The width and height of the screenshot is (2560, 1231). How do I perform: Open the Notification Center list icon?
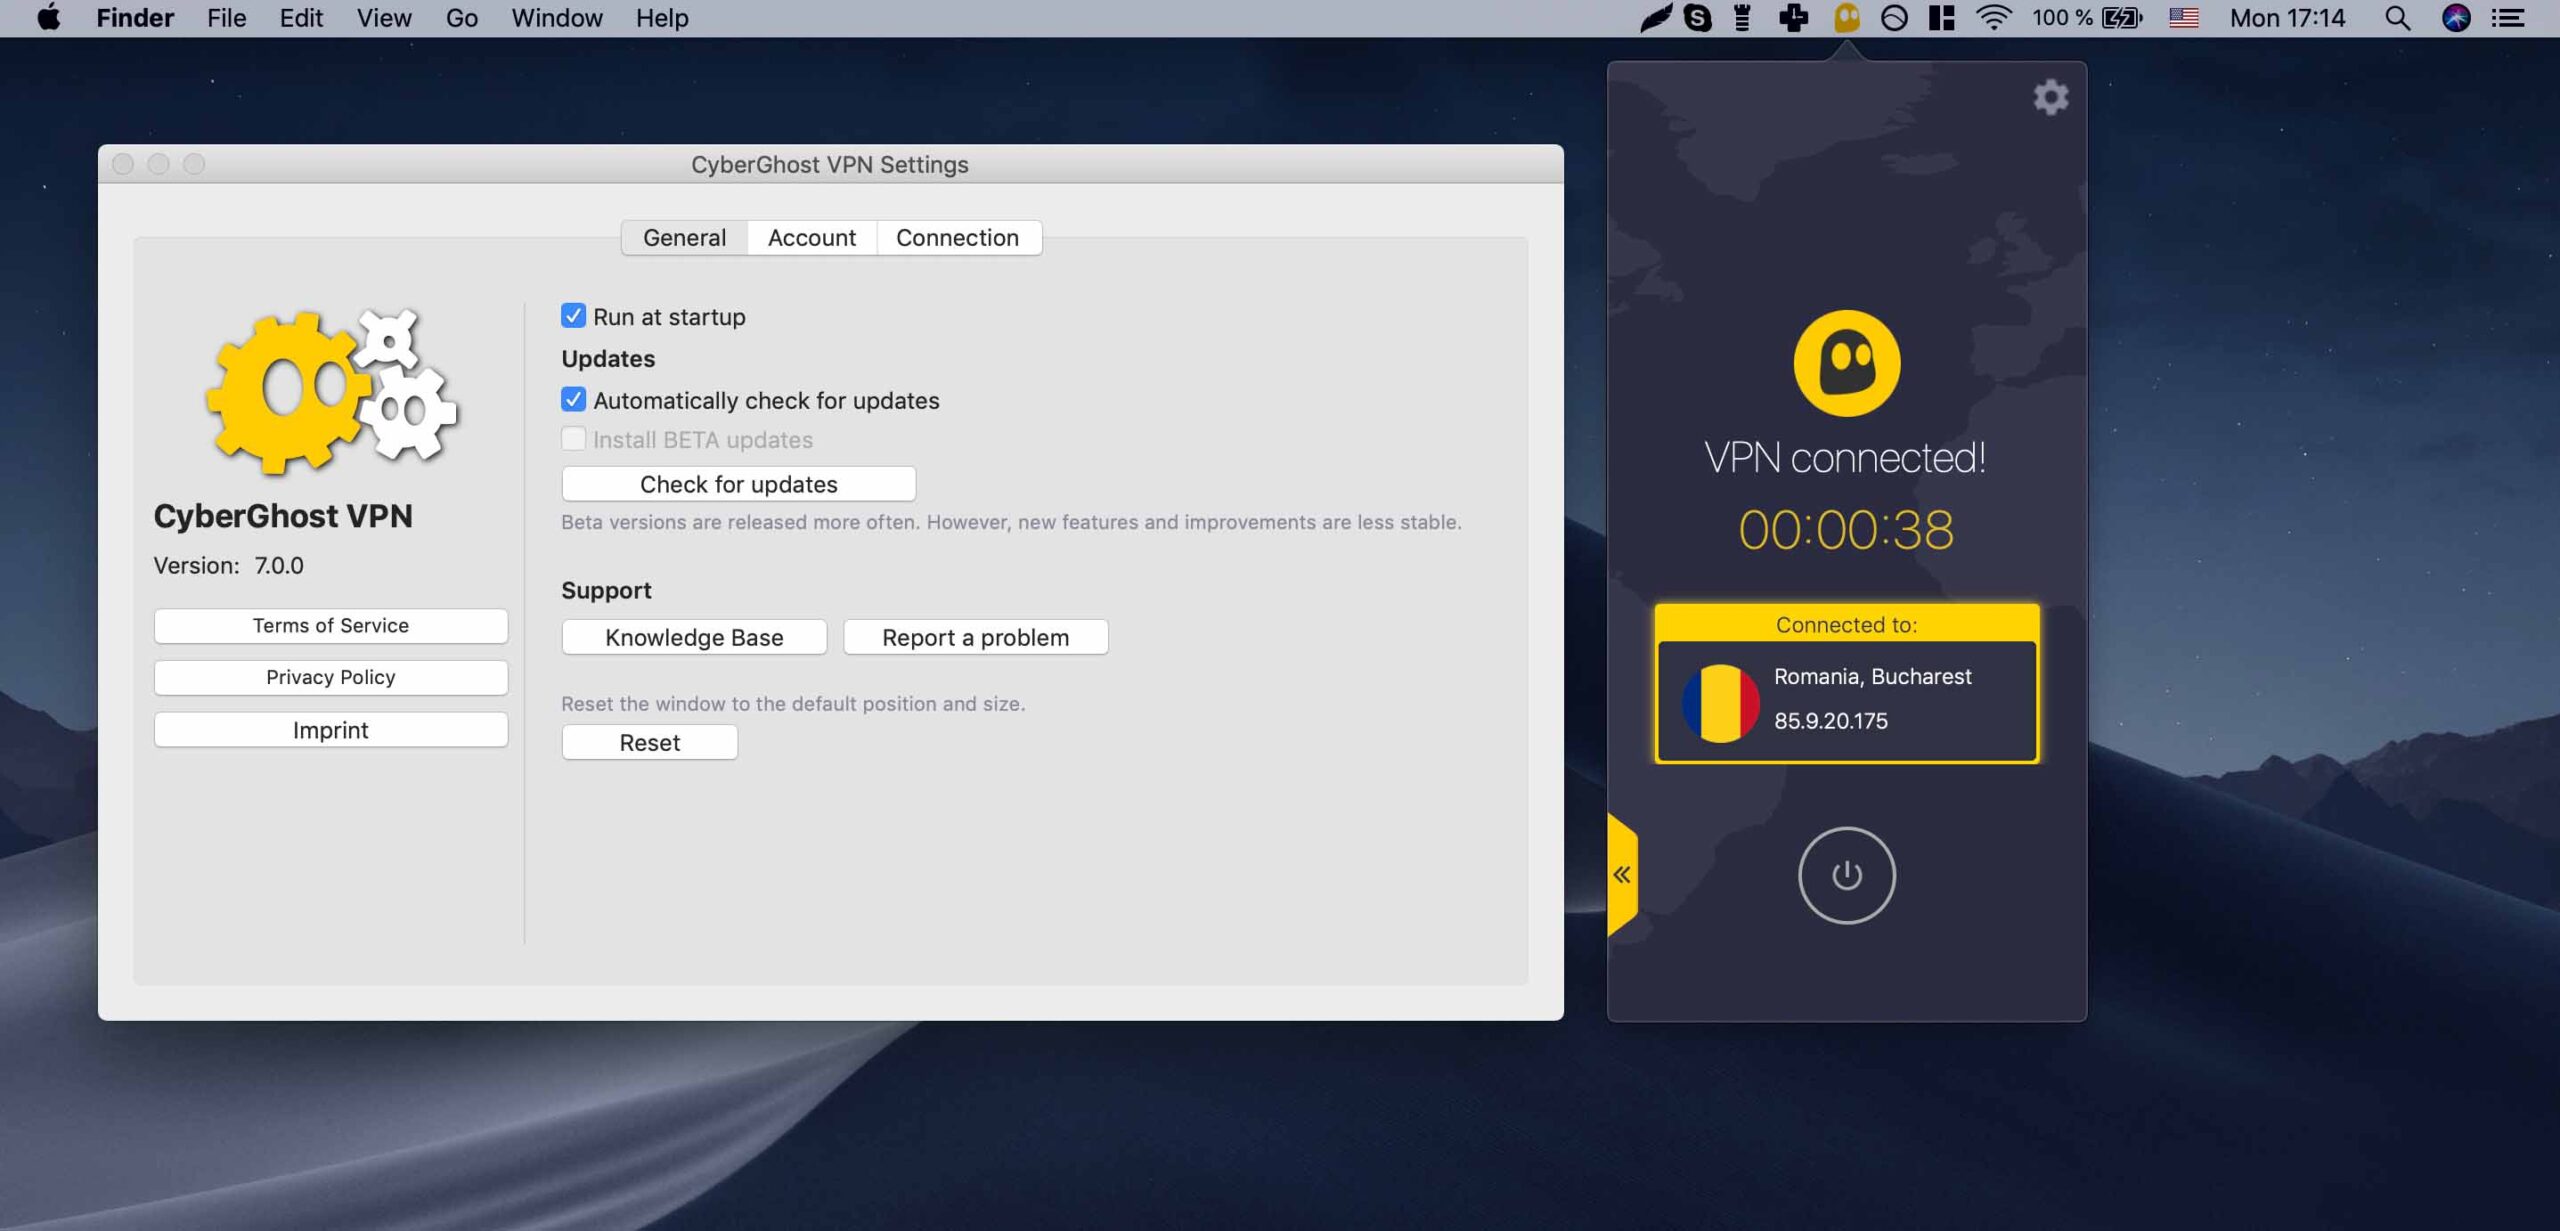[x=2508, y=18]
